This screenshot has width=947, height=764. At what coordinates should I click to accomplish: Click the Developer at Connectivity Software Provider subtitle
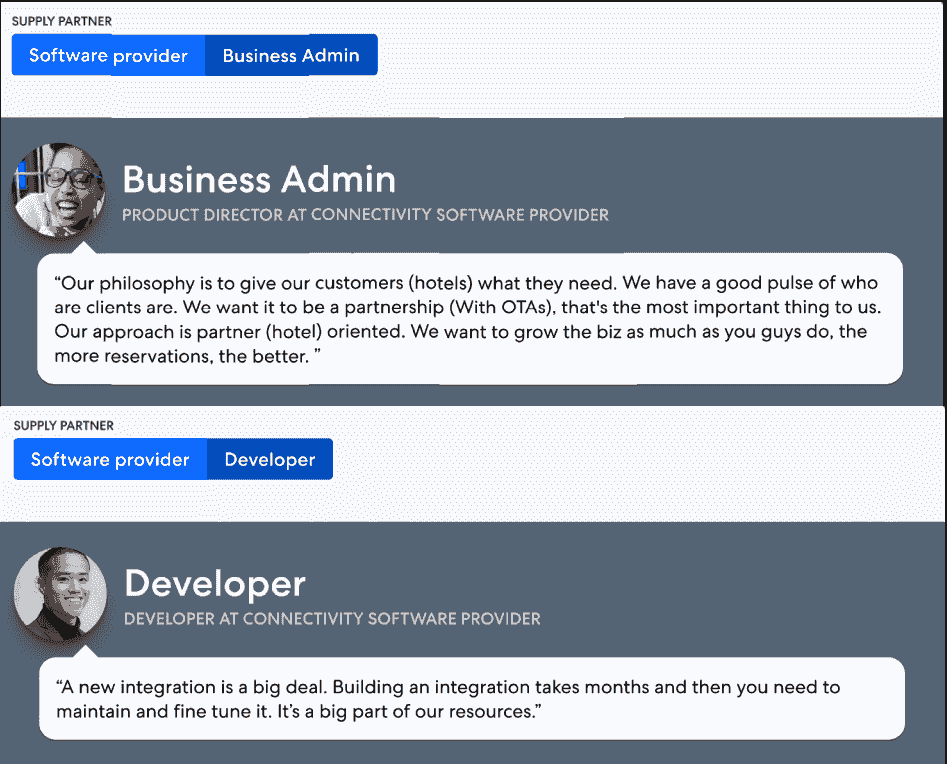(332, 619)
